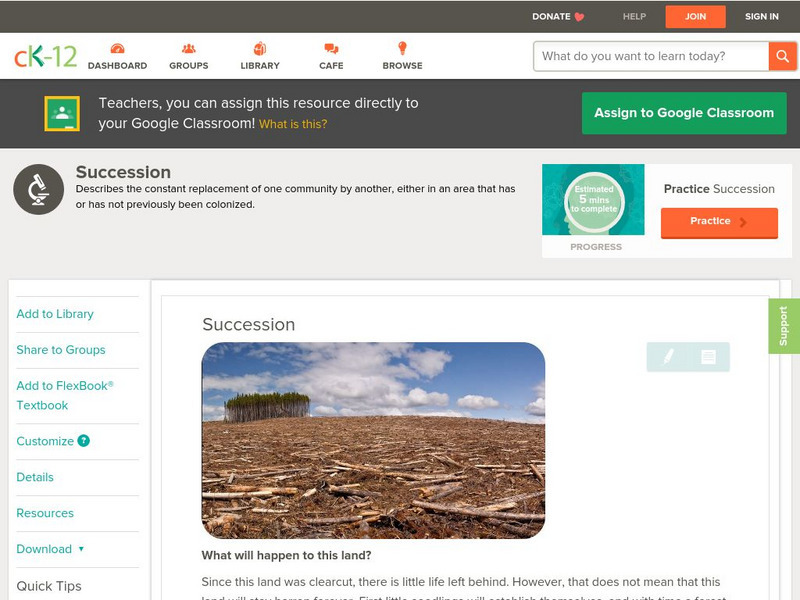
Task: Click the notes list tool icon
Action: click(x=708, y=357)
